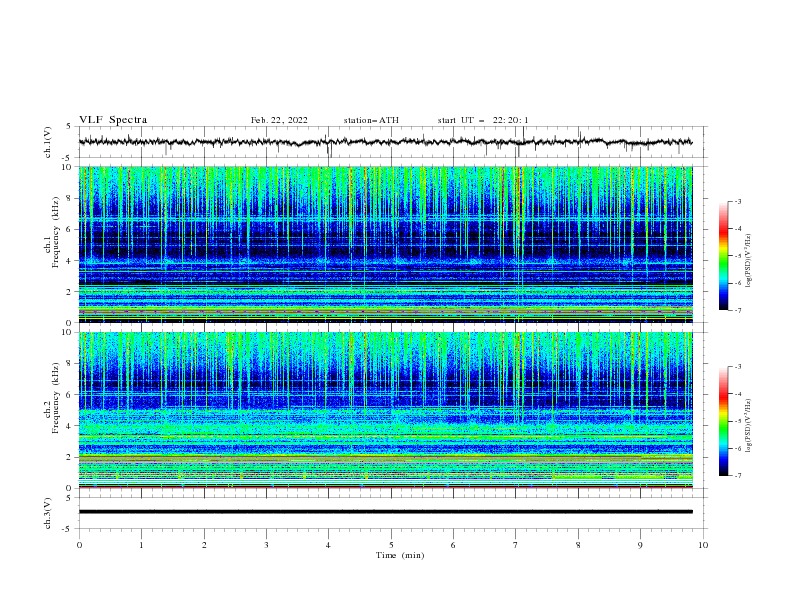Click time axis tick label "2"
Image resolution: width=792 pixels, height=612 pixels.
pyautogui.click(x=204, y=545)
